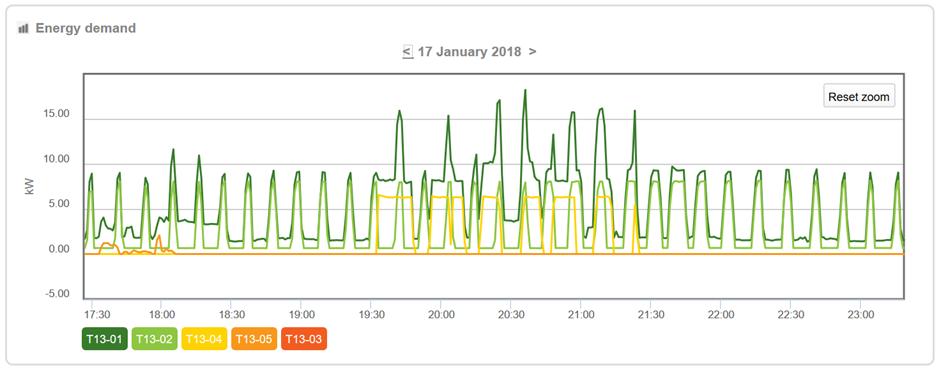
Task: Click the 19:00 x-axis time label
Action: [302, 314]
